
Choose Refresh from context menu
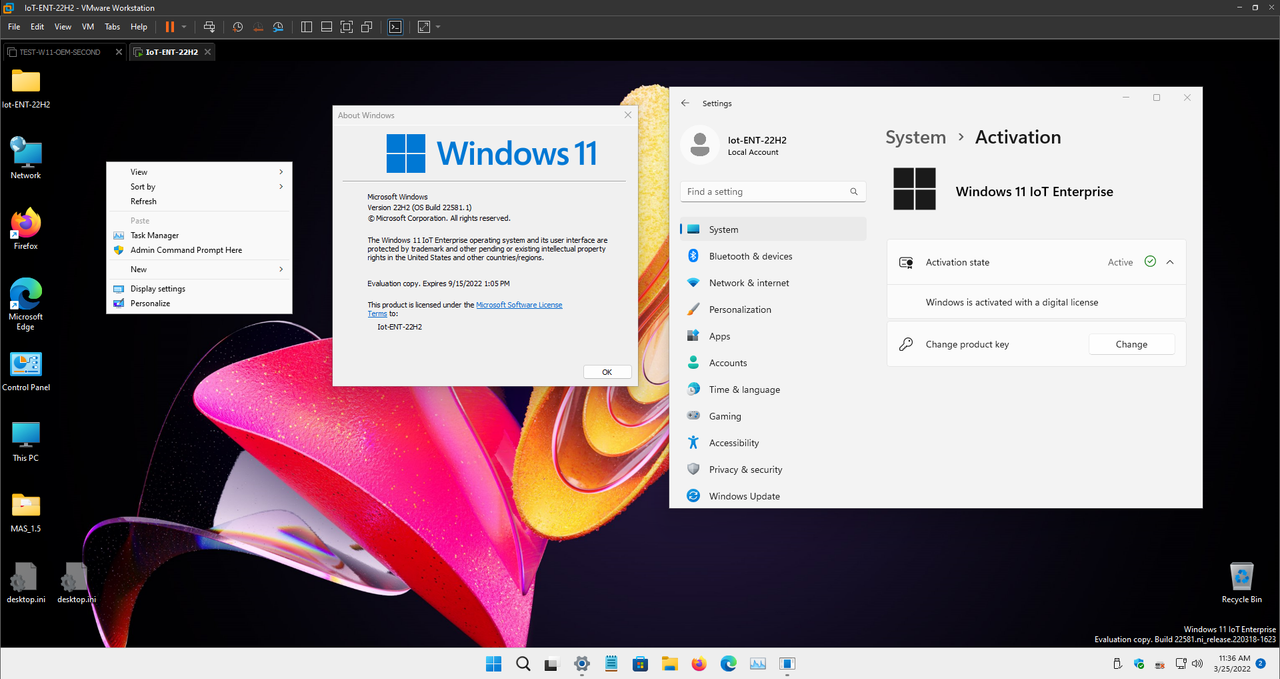199,201
